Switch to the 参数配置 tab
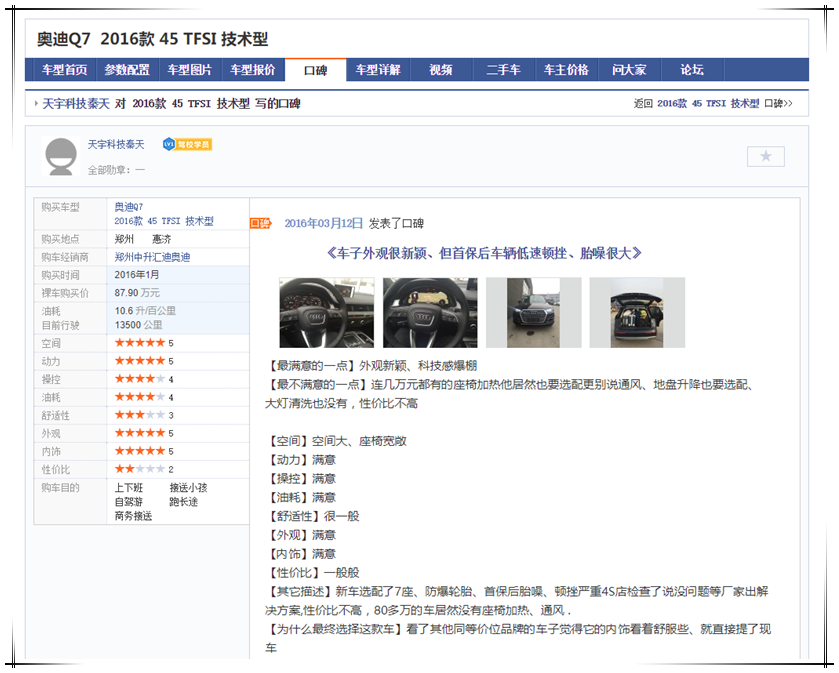The image size is (839, 673). (127, 70)
